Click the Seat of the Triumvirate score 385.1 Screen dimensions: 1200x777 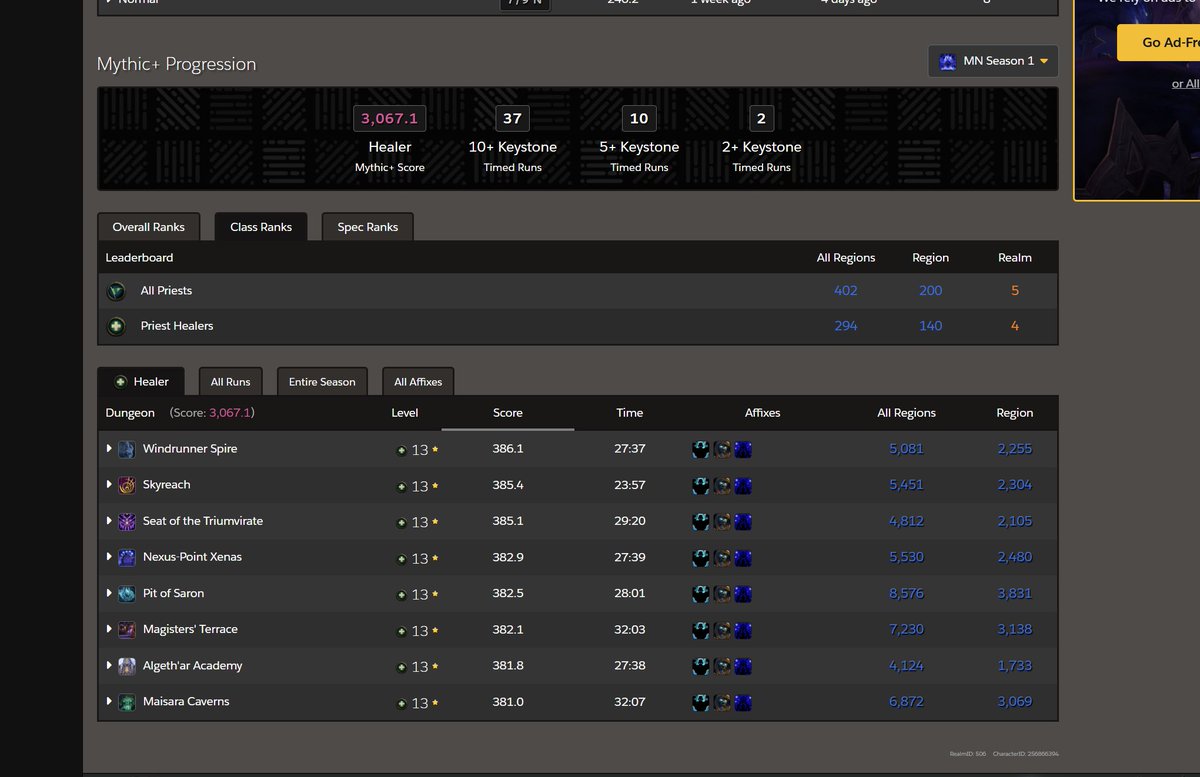(508, 521)
